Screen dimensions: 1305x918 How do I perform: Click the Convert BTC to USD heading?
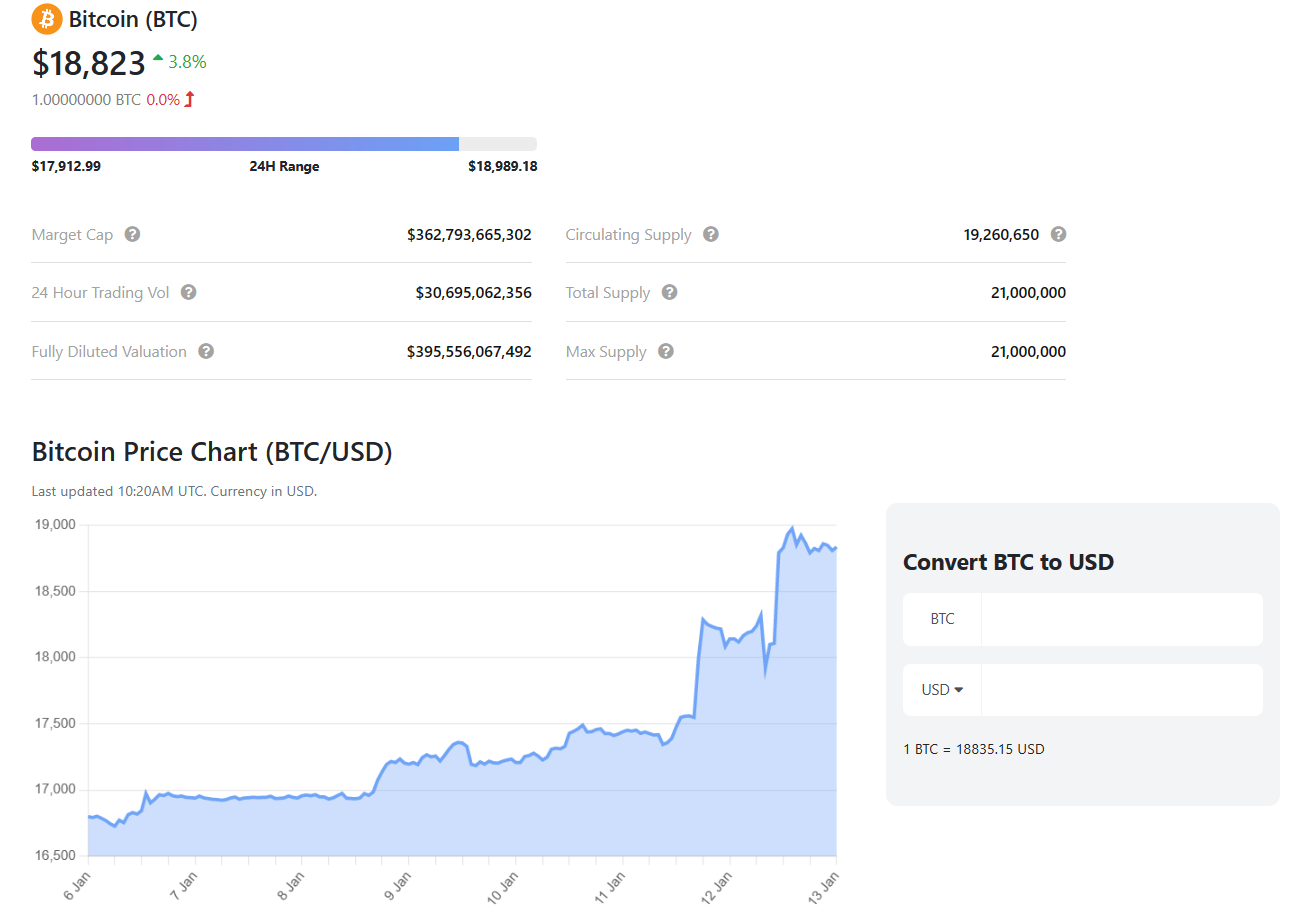pyautogui.click(x=1008, y=562)
